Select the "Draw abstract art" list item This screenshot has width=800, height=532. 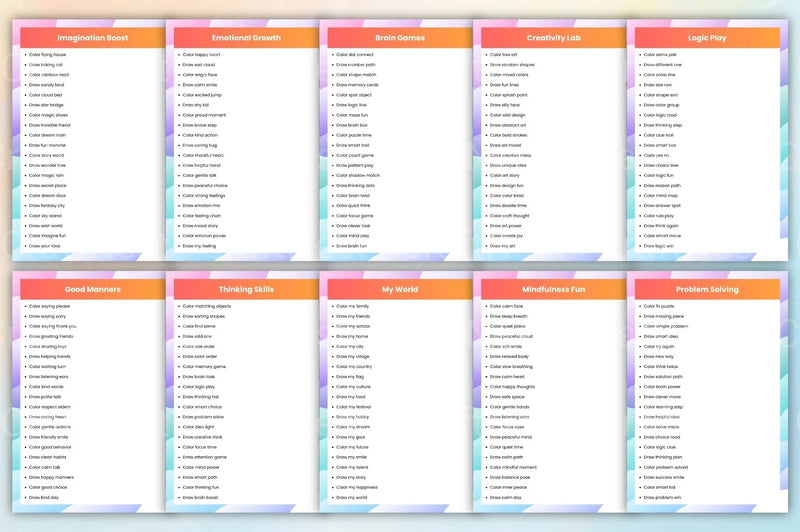point(508,125)
